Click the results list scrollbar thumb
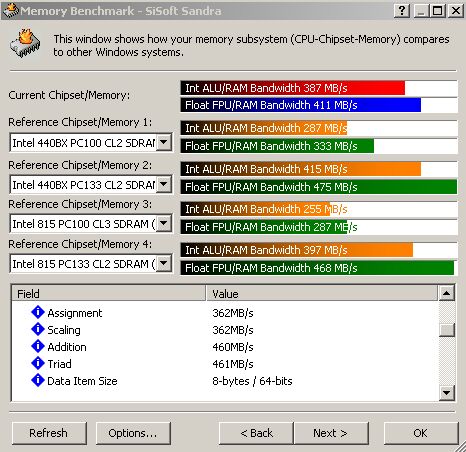This screenshot has height=452, width=466. point(447,330)
